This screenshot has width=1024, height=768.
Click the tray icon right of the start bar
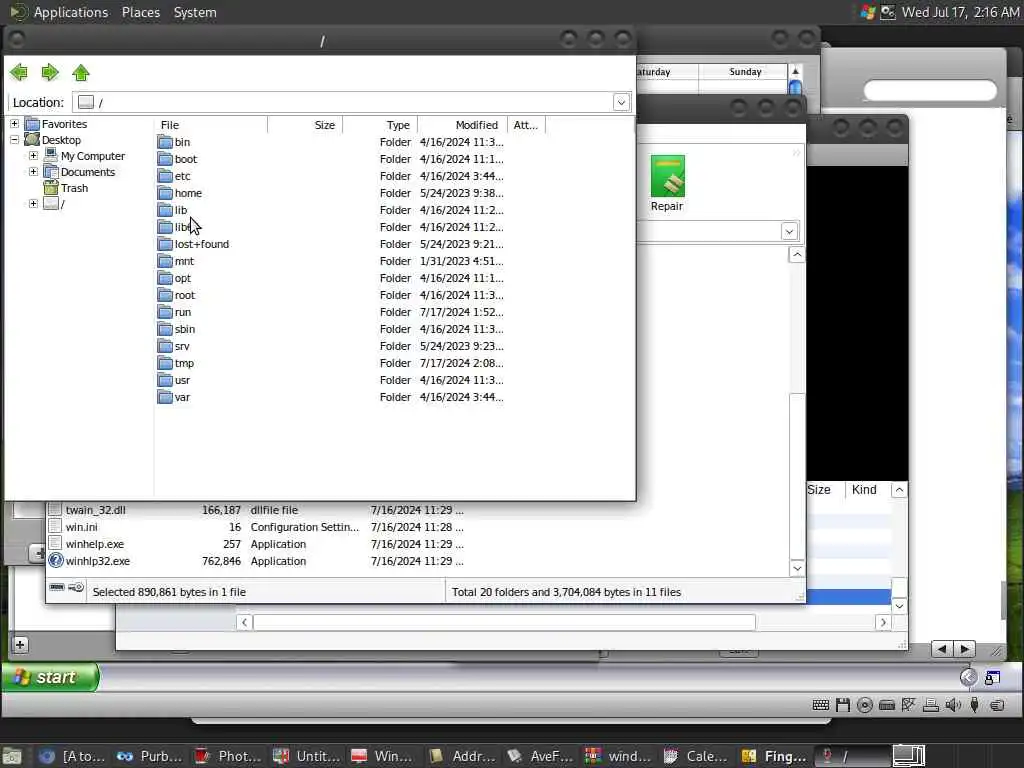992,678
